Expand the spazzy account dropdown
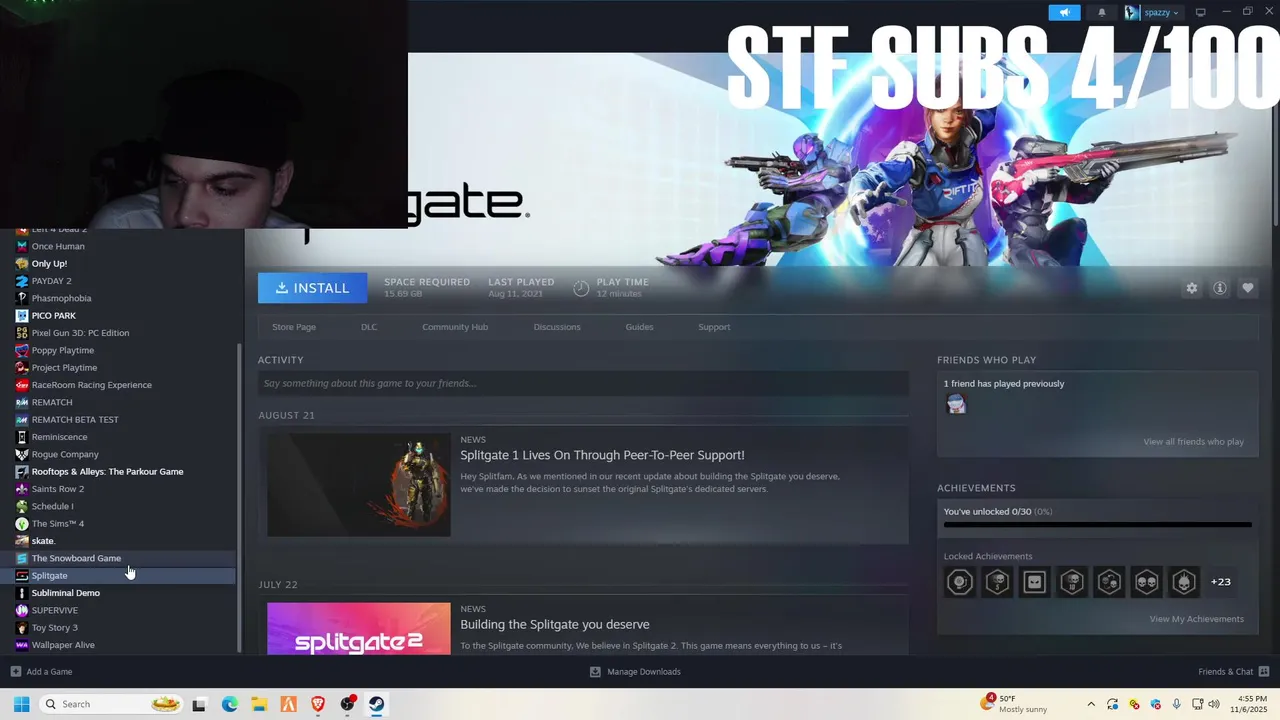This screenshot has height=720, width=1280. 1152,12
